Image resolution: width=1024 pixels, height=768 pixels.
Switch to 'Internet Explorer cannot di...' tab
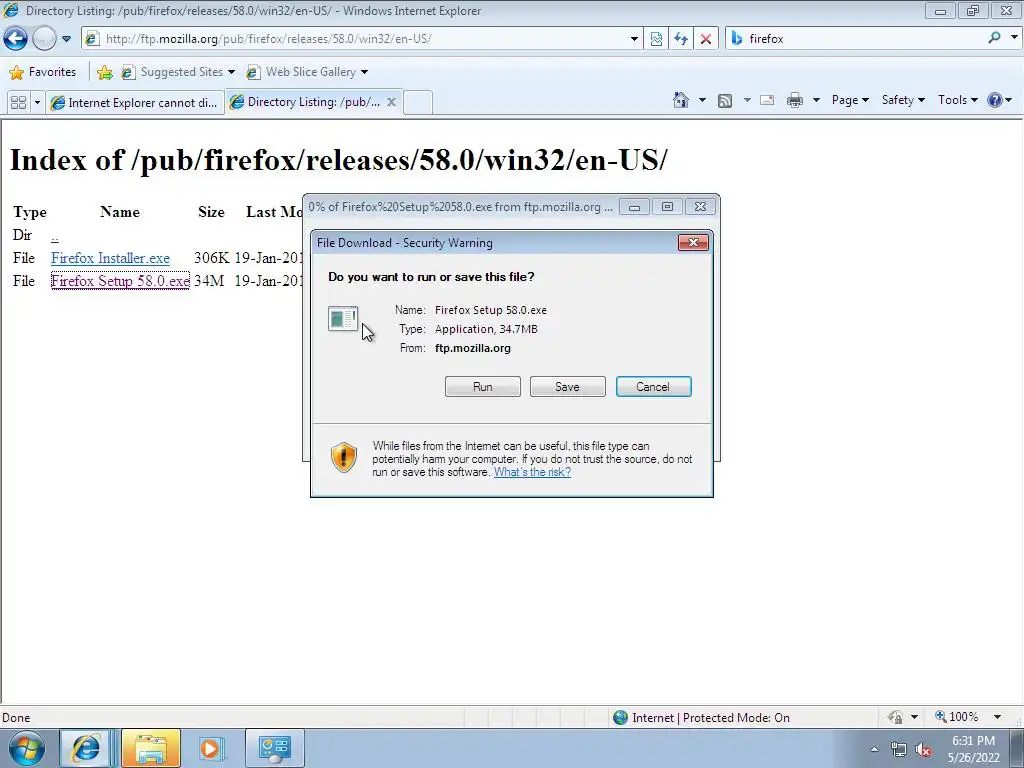[135, 103]
